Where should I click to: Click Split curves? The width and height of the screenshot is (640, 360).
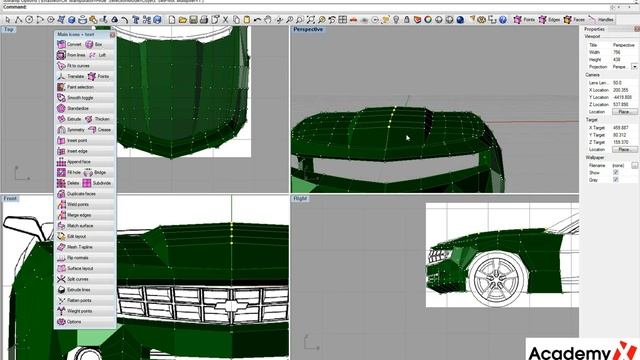tap(73, 279)
